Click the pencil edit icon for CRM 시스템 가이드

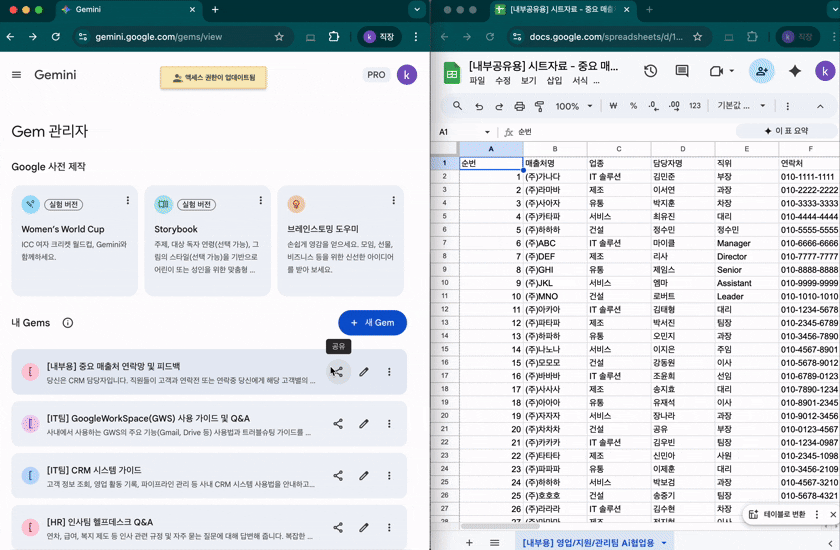(364, 476)
